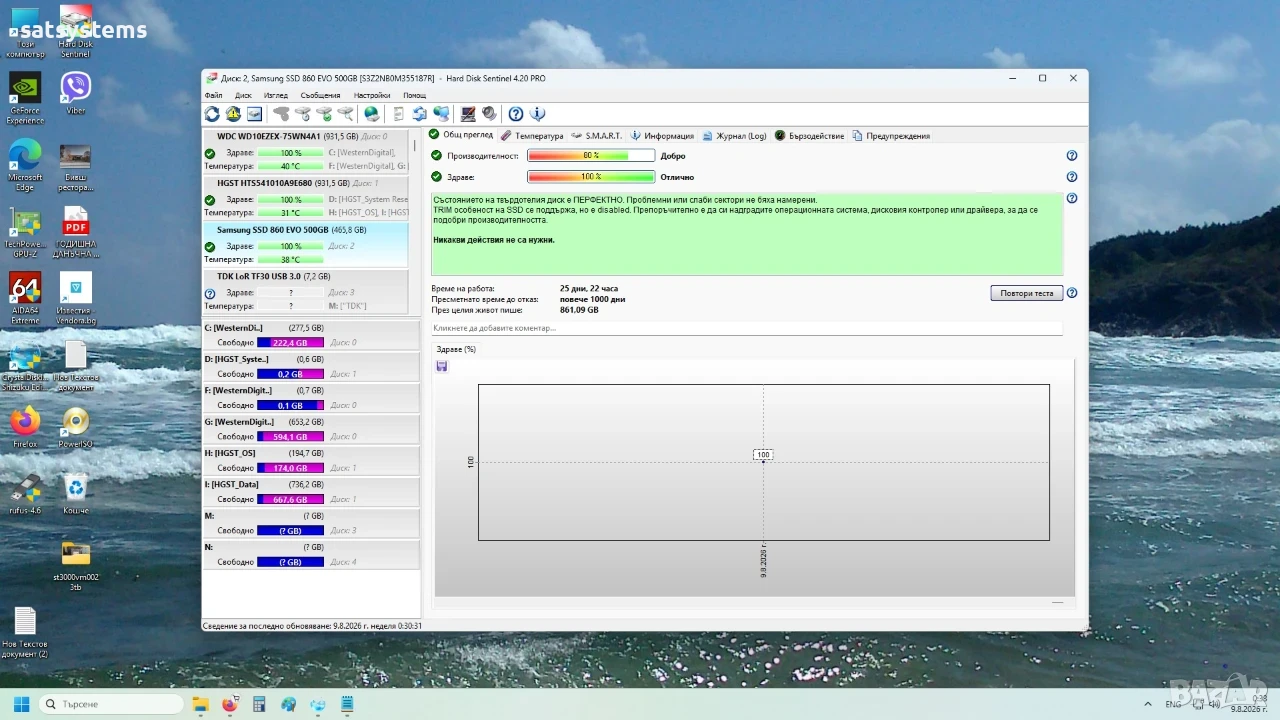The image size is (1280, 720).
Task: Switch to the Информация tab
Action: click(x=662, y=136)
